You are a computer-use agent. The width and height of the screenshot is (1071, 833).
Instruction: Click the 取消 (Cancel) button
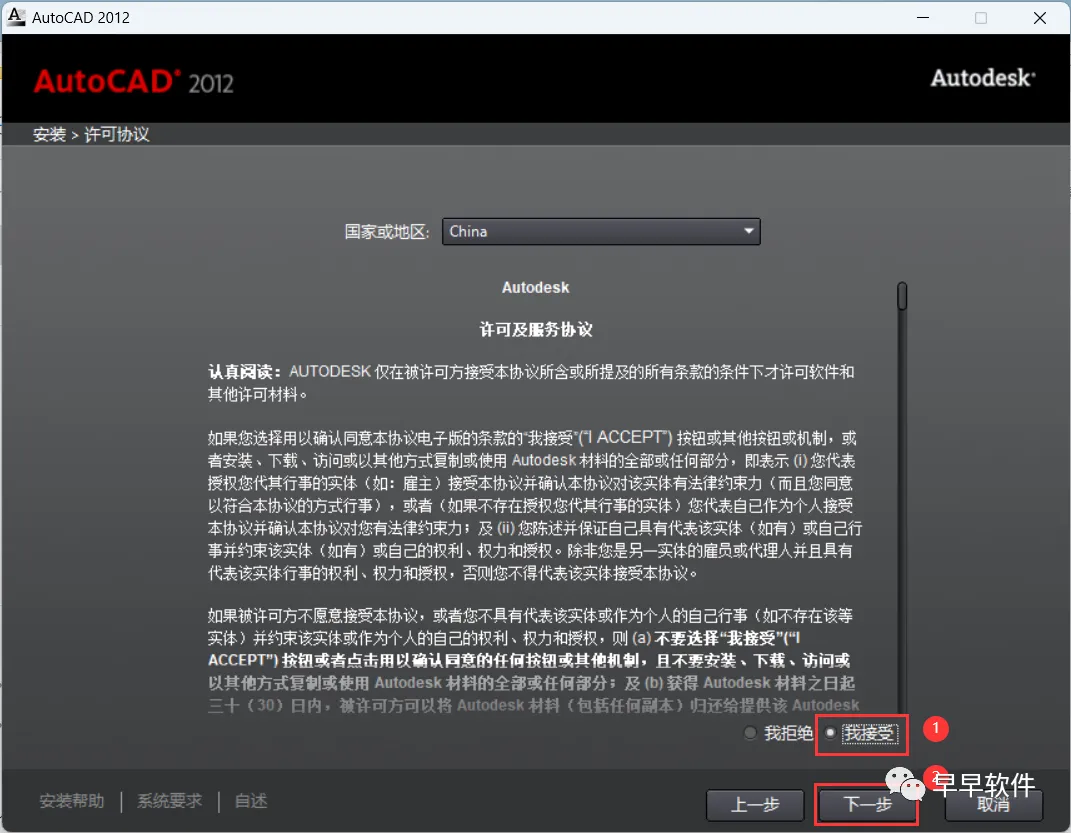[x=993, y=804]
